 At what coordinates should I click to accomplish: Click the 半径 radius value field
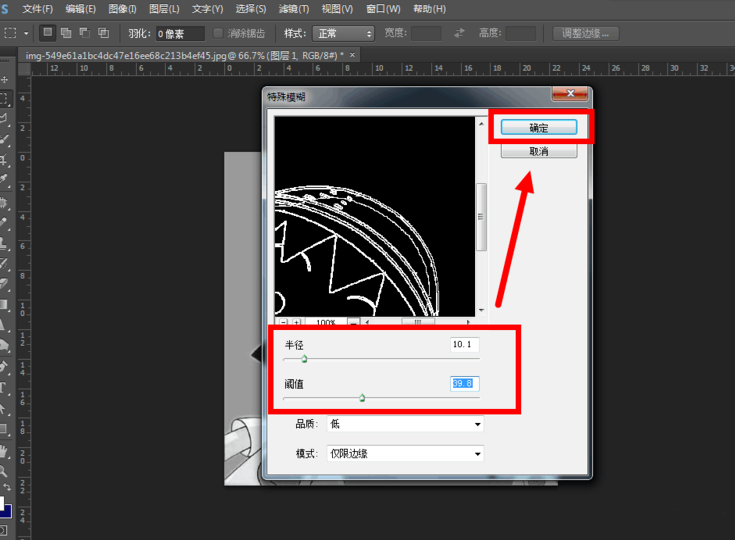[464, 345]
